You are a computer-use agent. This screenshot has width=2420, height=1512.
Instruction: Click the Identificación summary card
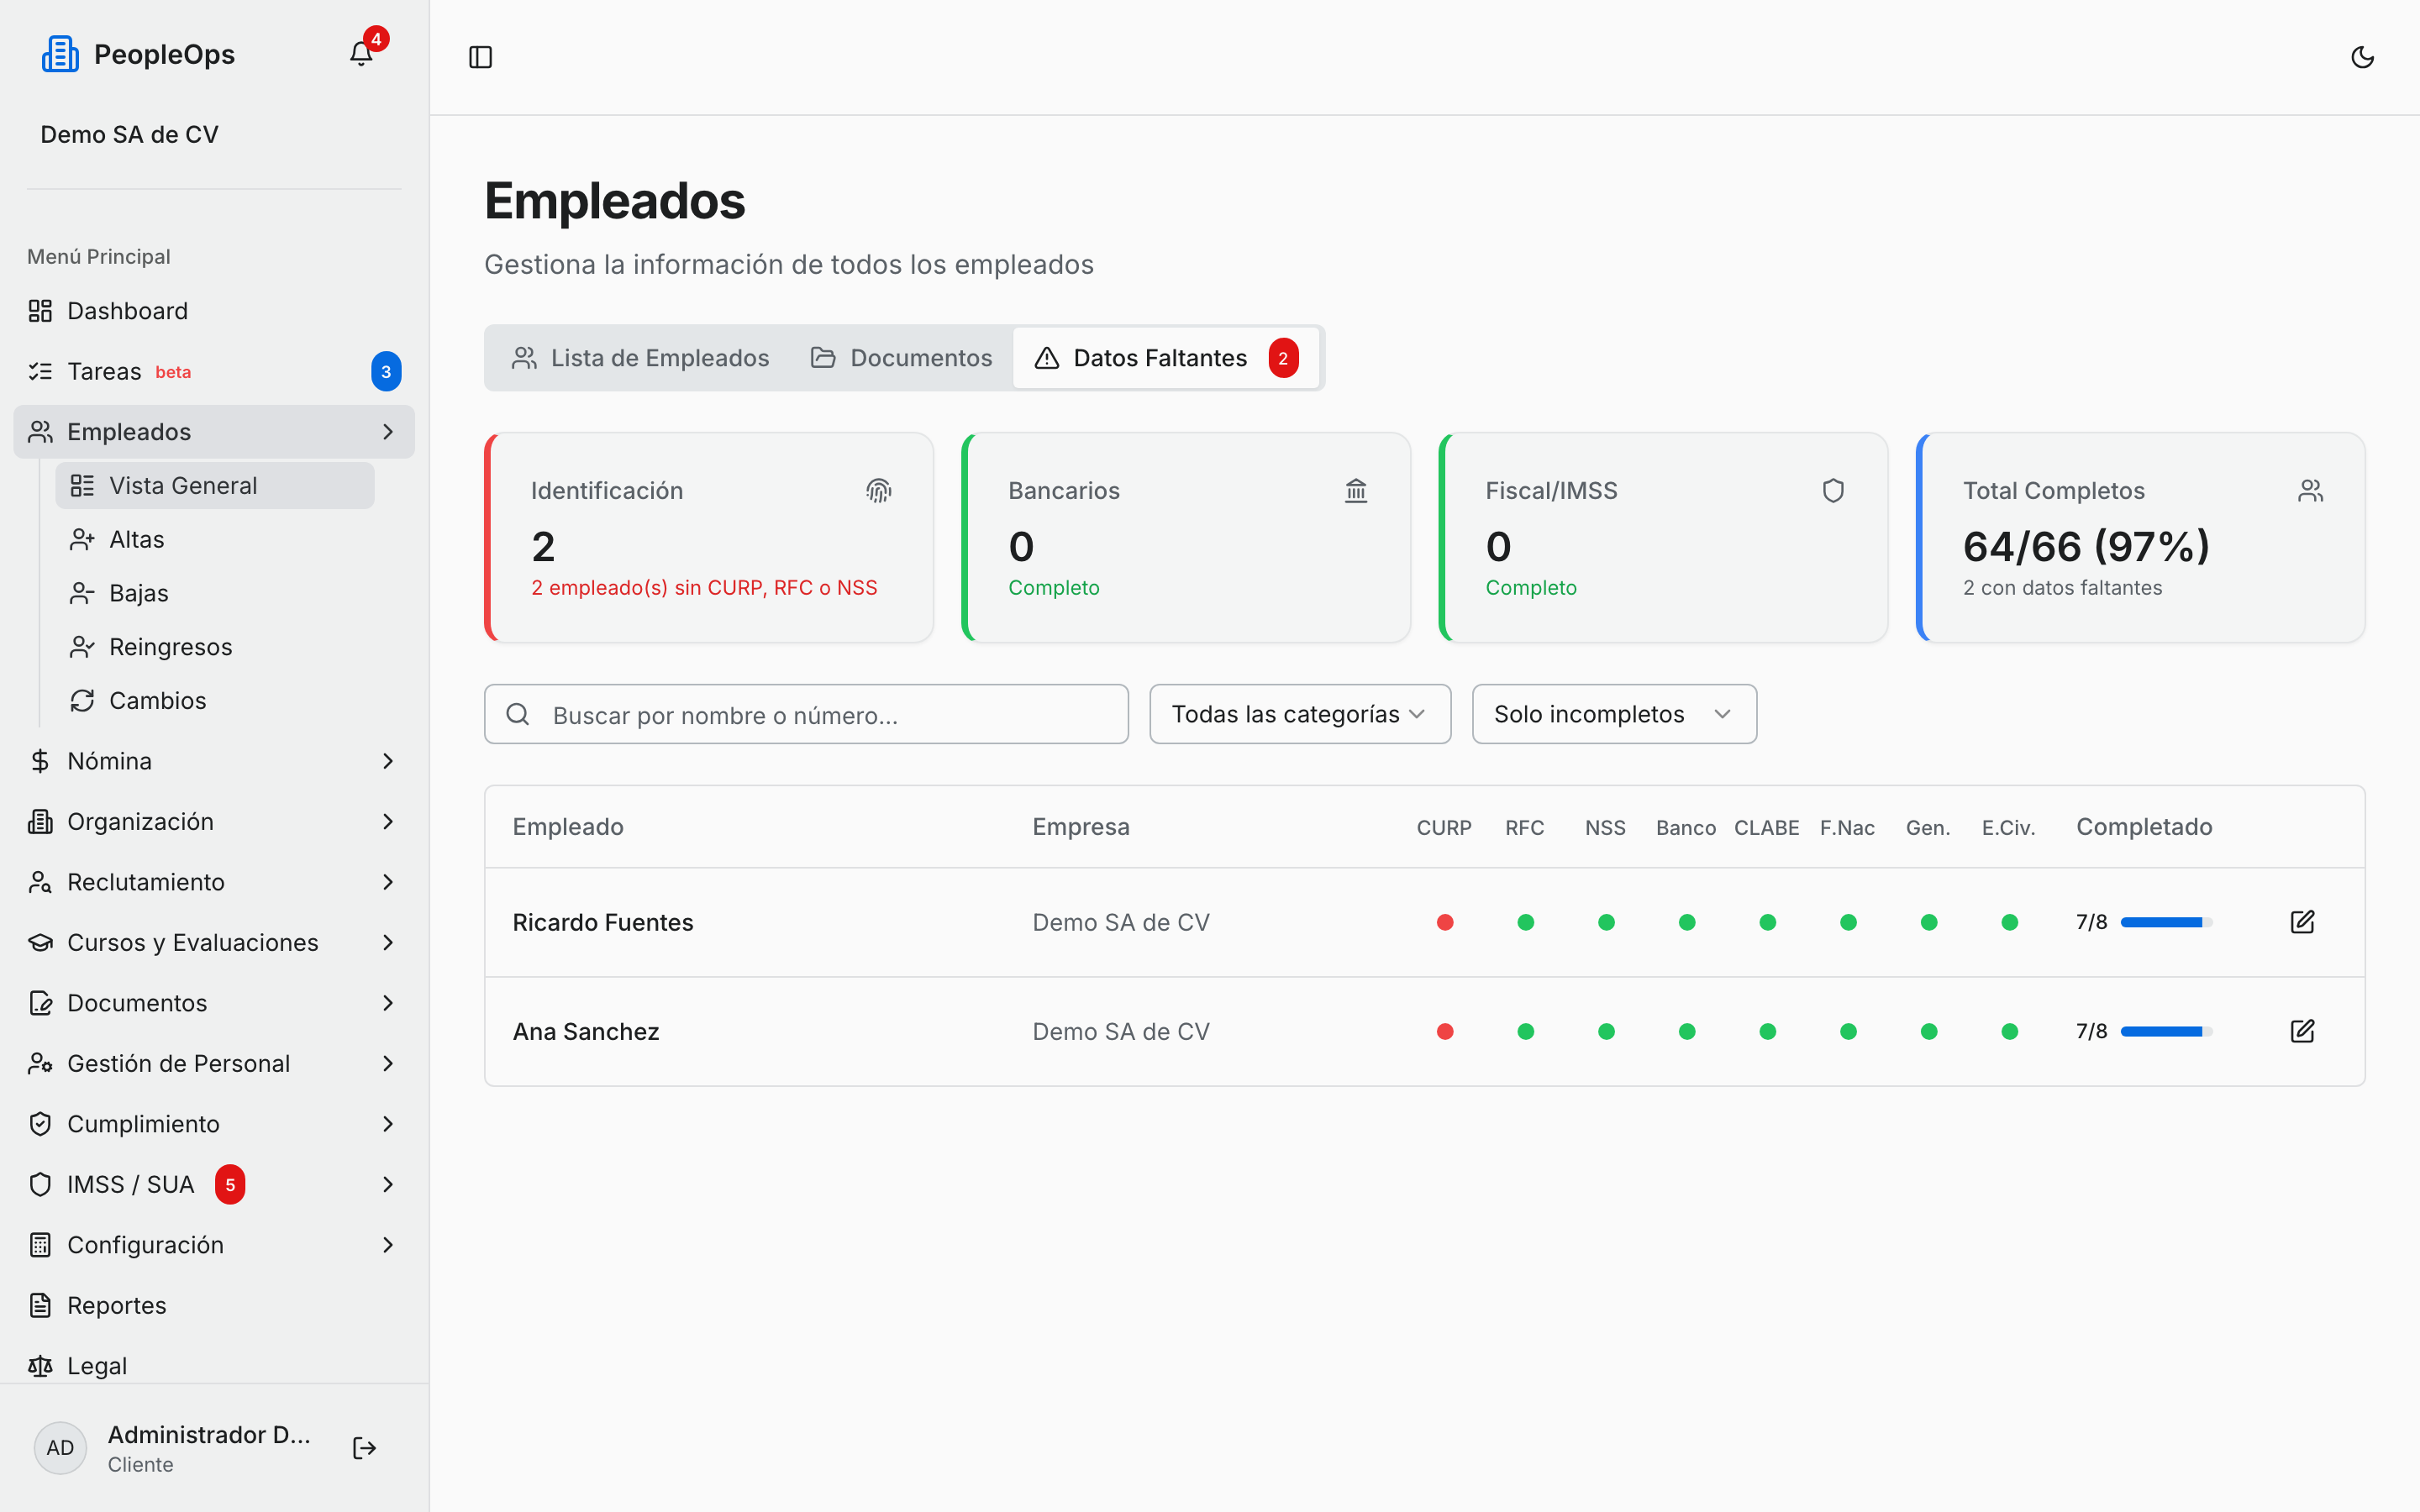point(709,538)
